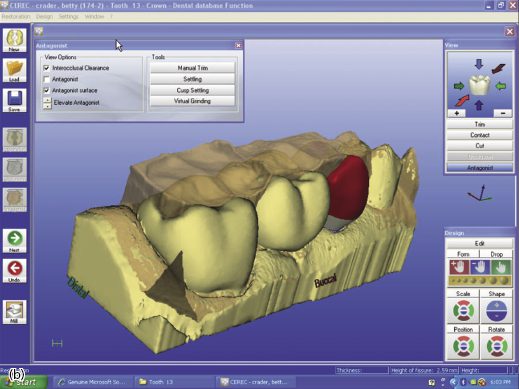Zoom in with the view plus button

tap(457, 113)
